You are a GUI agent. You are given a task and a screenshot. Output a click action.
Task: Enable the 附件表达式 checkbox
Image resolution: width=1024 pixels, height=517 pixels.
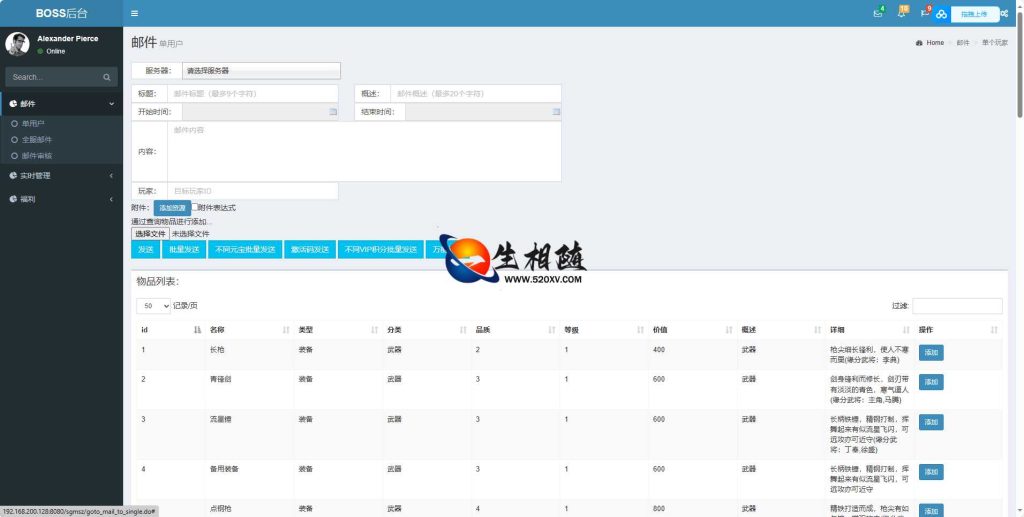point(195,207)
